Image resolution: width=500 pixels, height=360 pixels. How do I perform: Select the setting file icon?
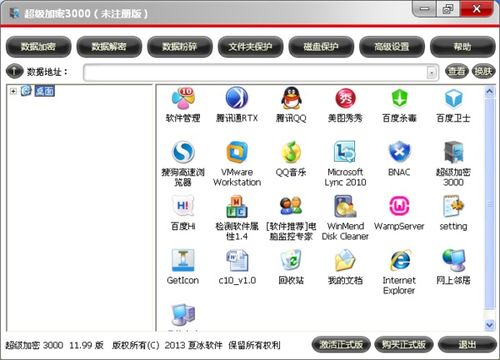pyautogui.click(x=453, y=207)
